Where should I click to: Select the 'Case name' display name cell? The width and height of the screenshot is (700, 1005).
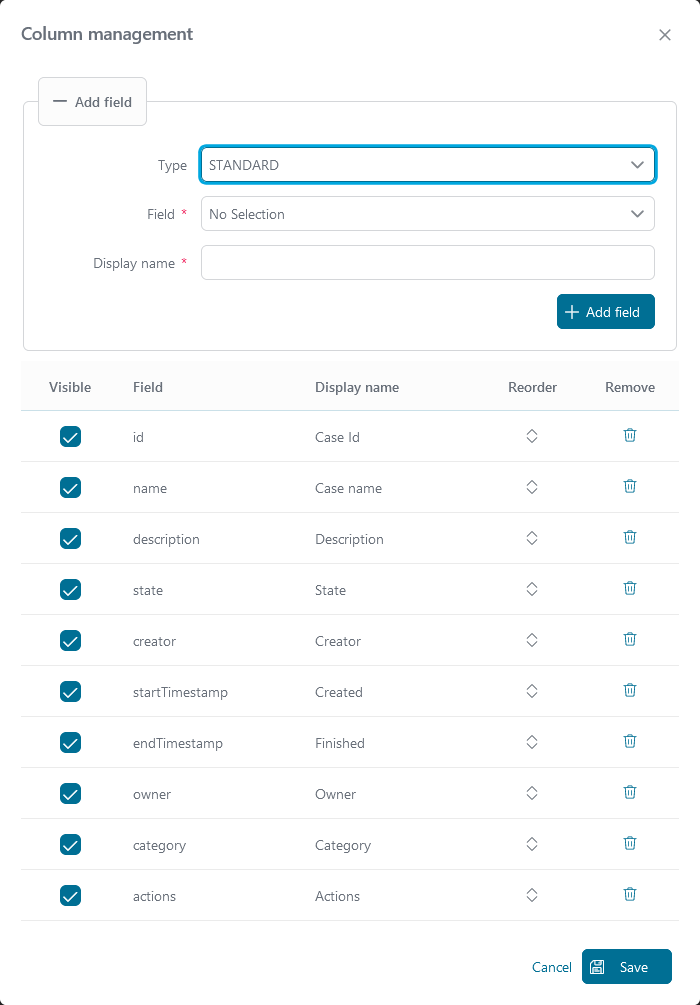348,488
